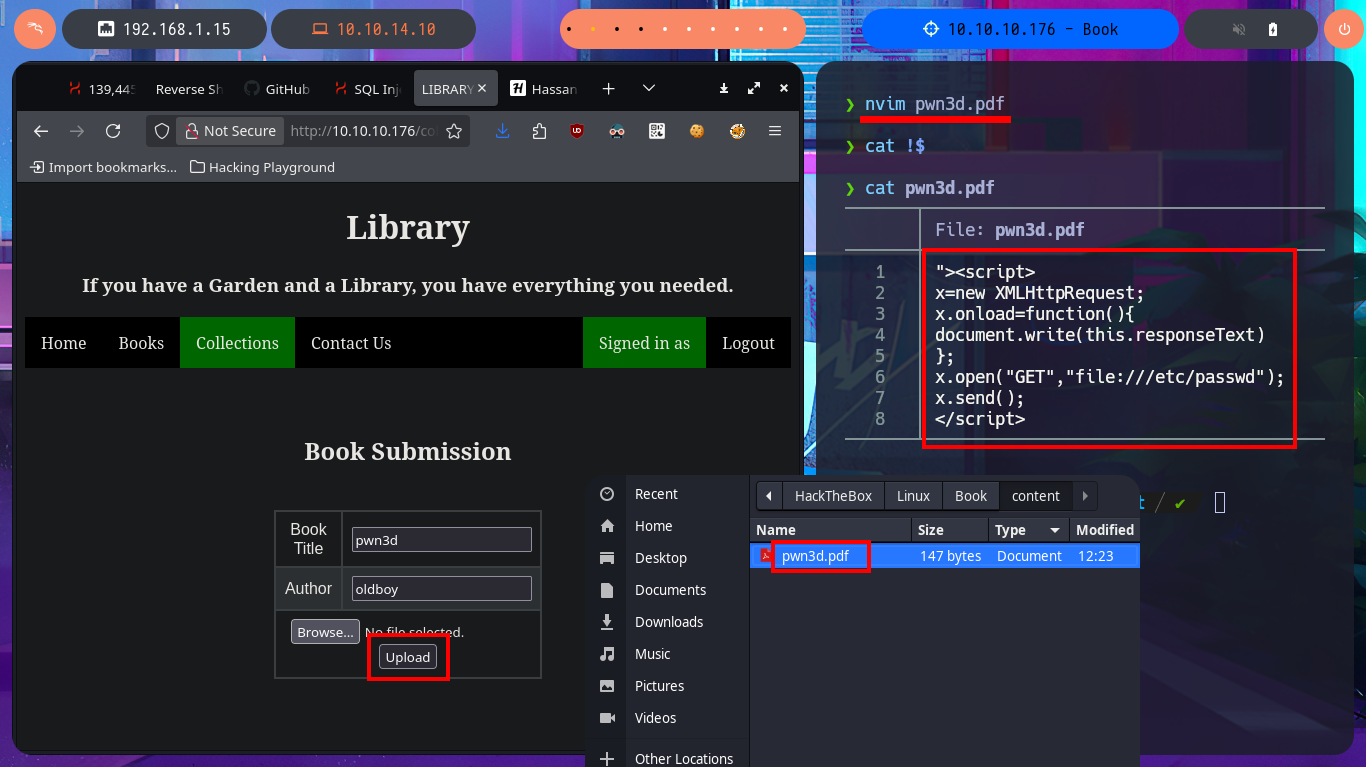Close the LIBRARY tab
1366x767 pixels.
(482, 89)
